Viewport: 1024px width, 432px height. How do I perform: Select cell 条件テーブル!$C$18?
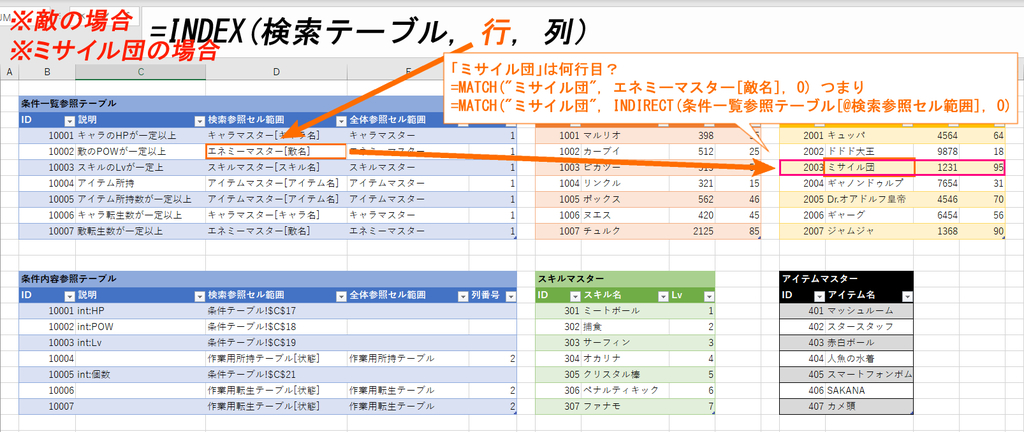pyautogui.click(x=276, y=327)
